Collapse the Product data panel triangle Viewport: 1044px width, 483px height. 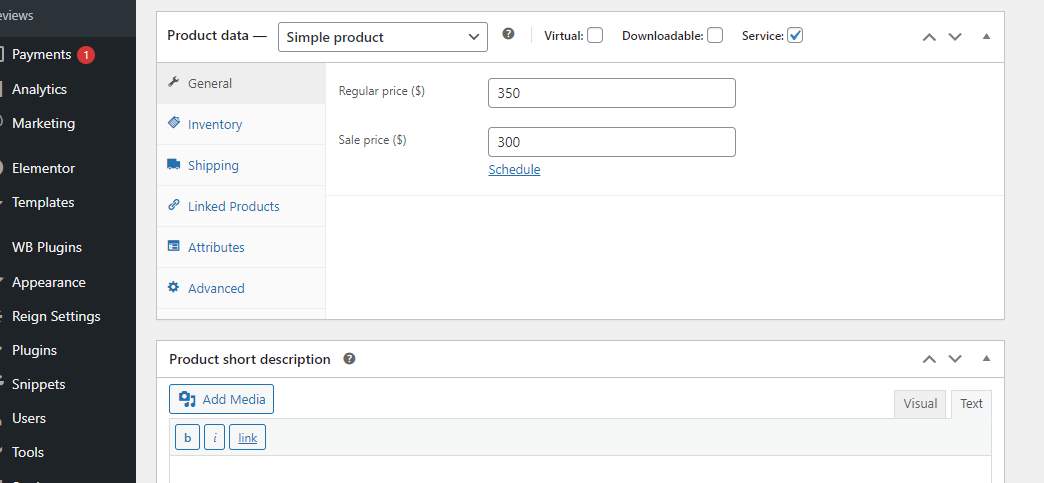point(987,37)
